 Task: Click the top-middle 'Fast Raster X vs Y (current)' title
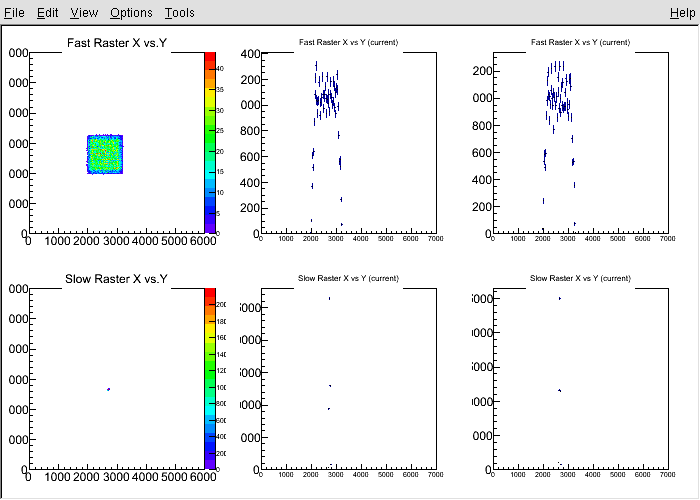point(348,42)
